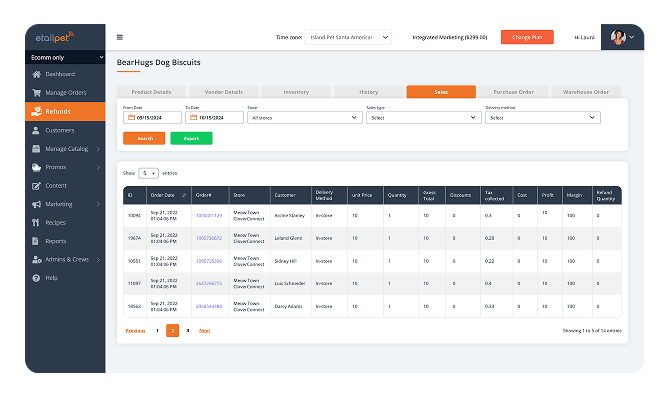The height and width of the screenshot is (398, 669).
Task: Open Leland Glenn's order number link
Action: click(x=209, y=238)
